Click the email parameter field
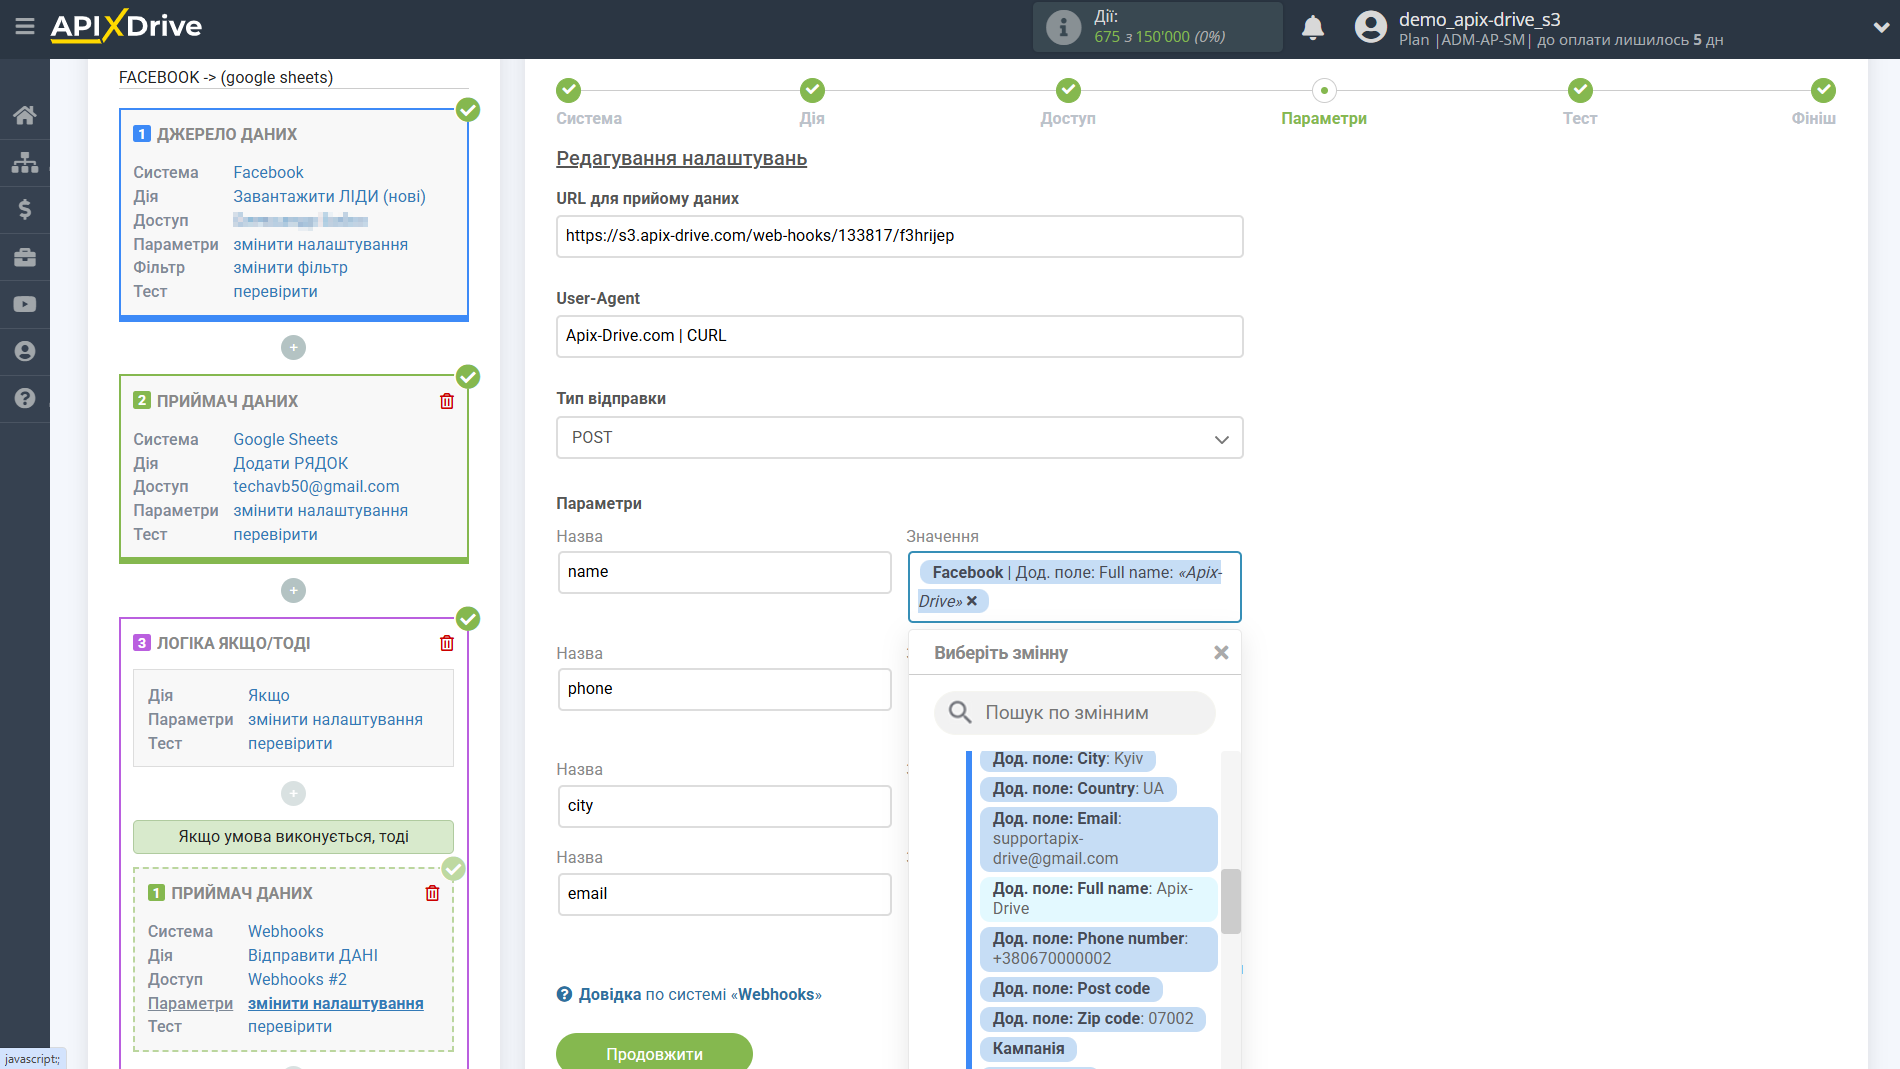1900x1069 pixels. coord(724,894)
